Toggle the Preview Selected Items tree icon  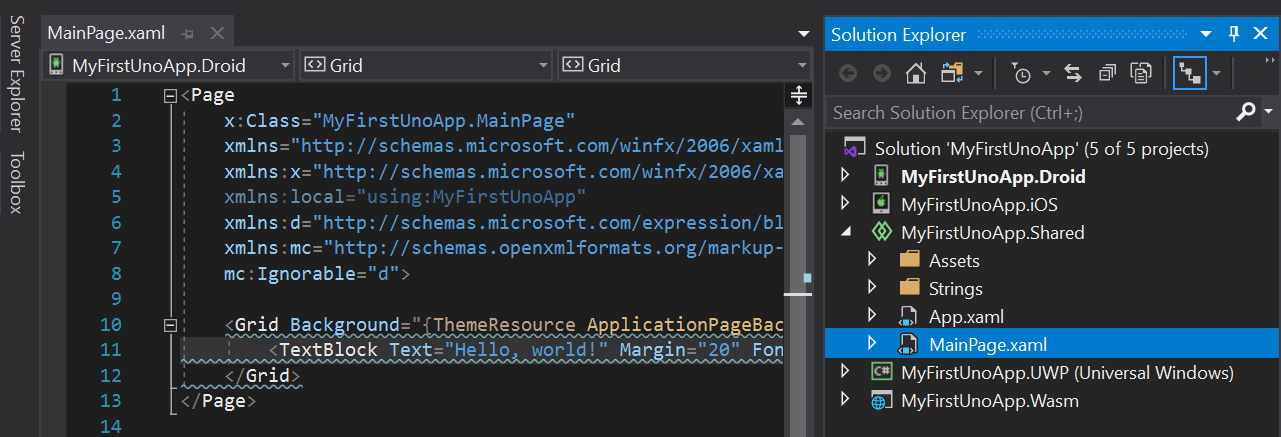tap(1190, 73)
